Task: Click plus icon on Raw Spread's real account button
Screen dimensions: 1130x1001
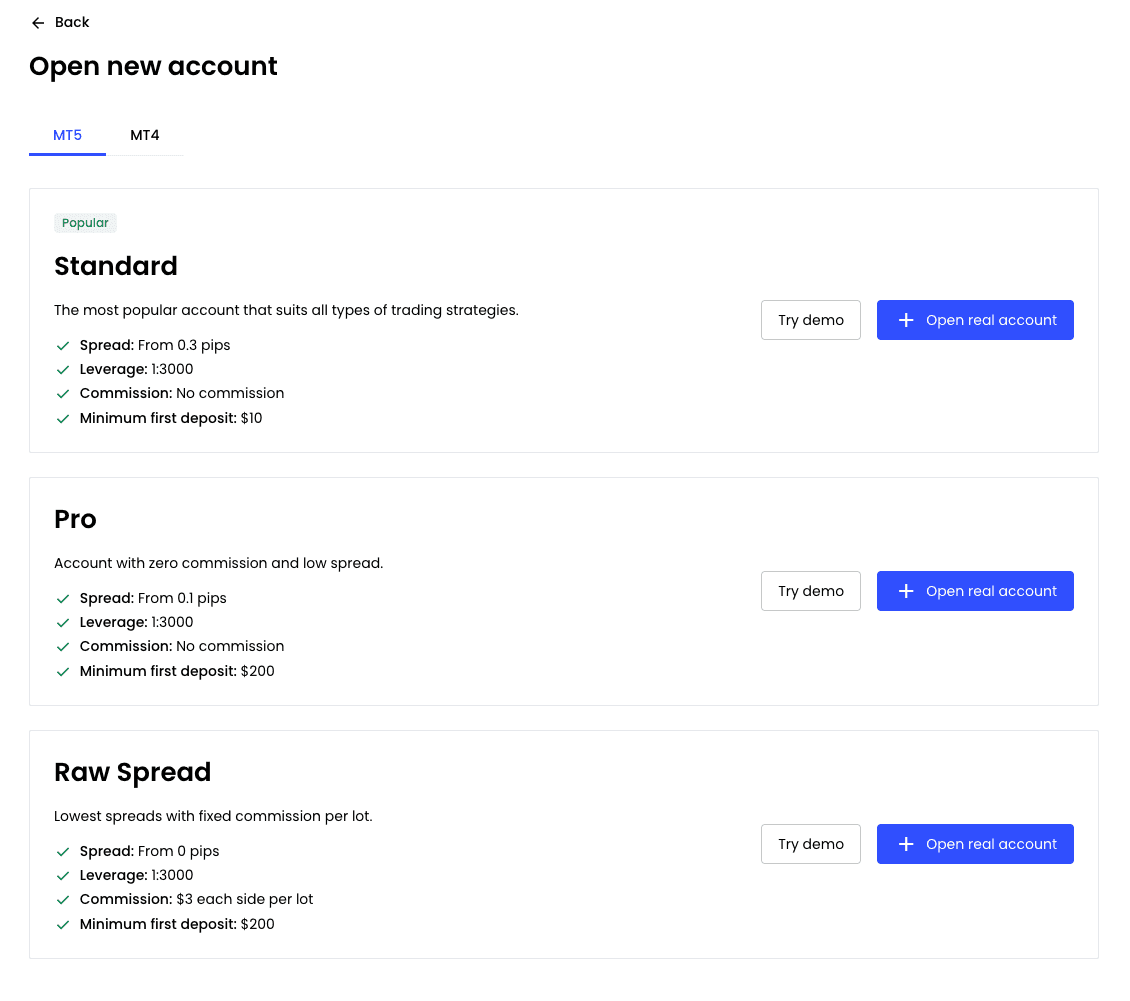Action: (x=906, y=844)
